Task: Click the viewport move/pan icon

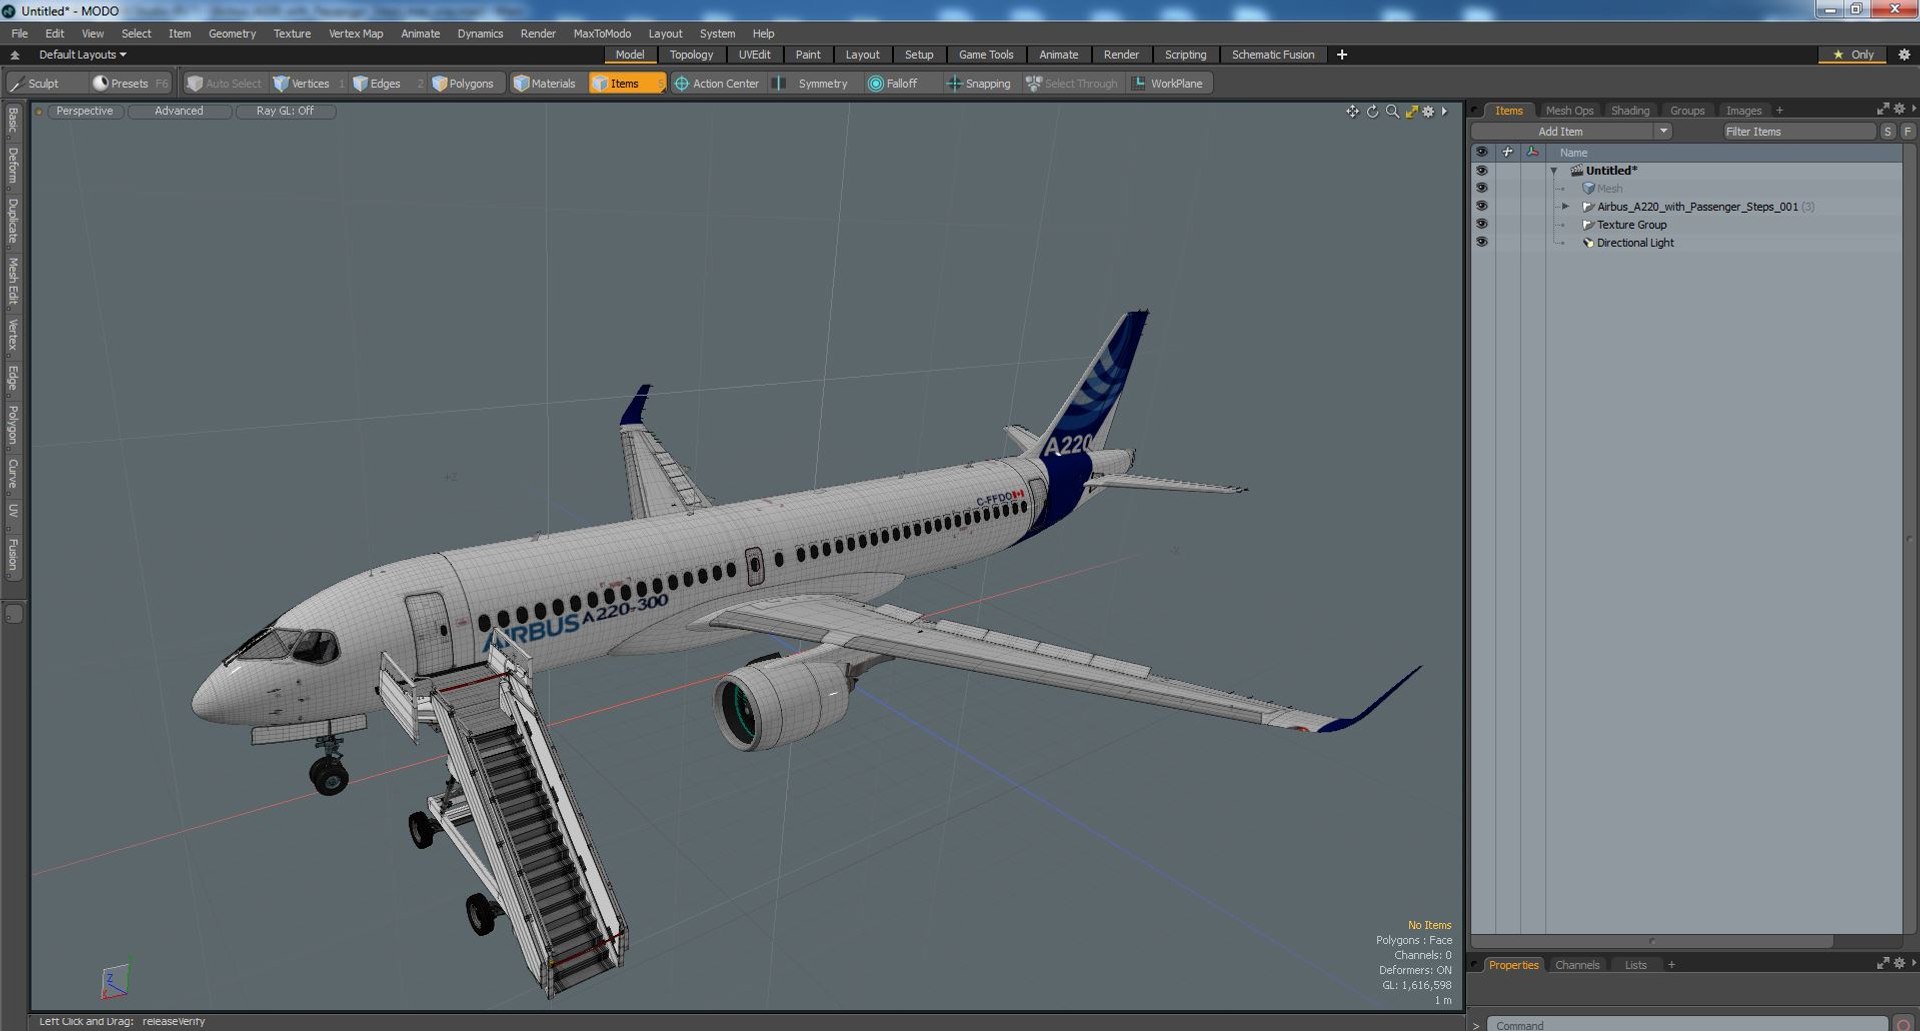Action: click(1352, 111)
